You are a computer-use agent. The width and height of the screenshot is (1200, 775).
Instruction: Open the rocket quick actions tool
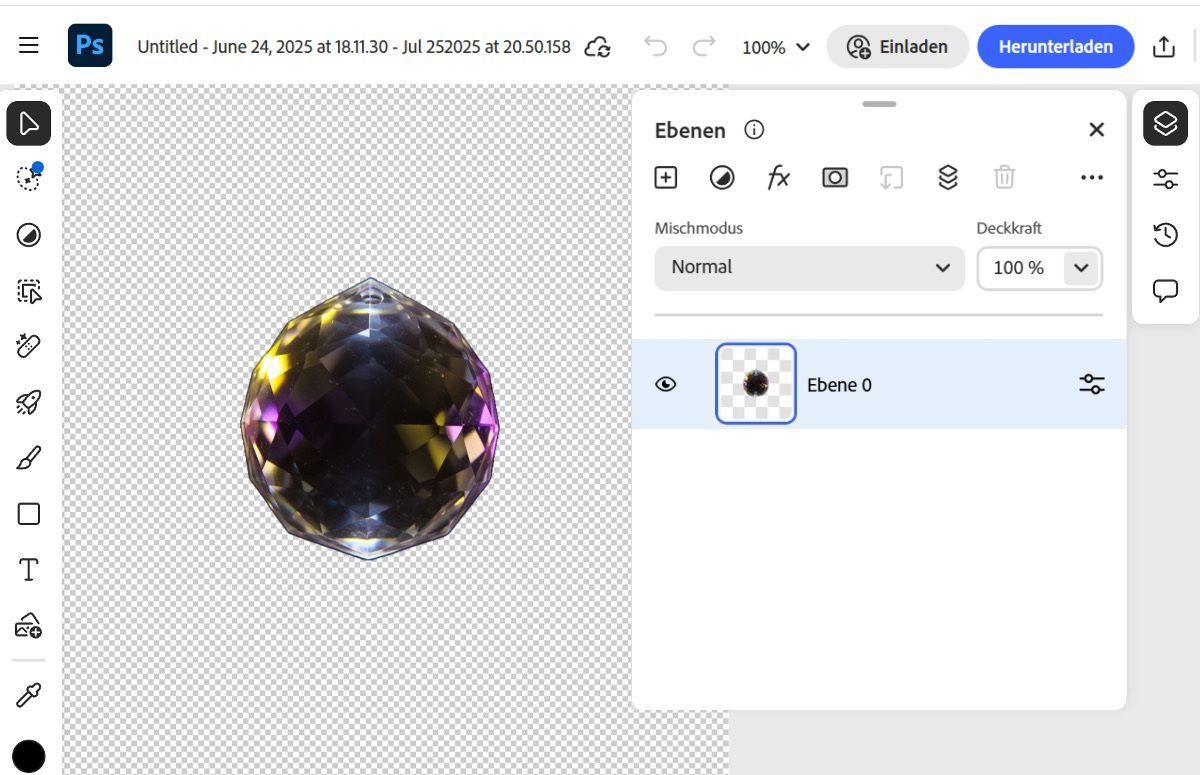coord(29,402)
